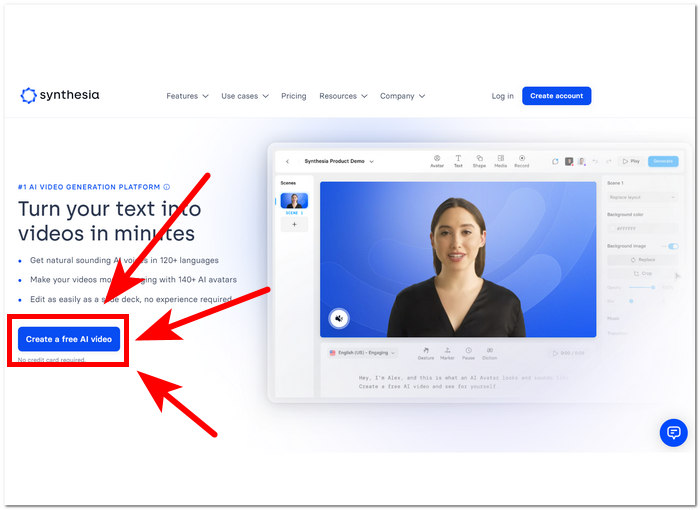Click the Synthesia logo
Image resolution: width=700 pixels, height=510 pixels.
point(60,95)
